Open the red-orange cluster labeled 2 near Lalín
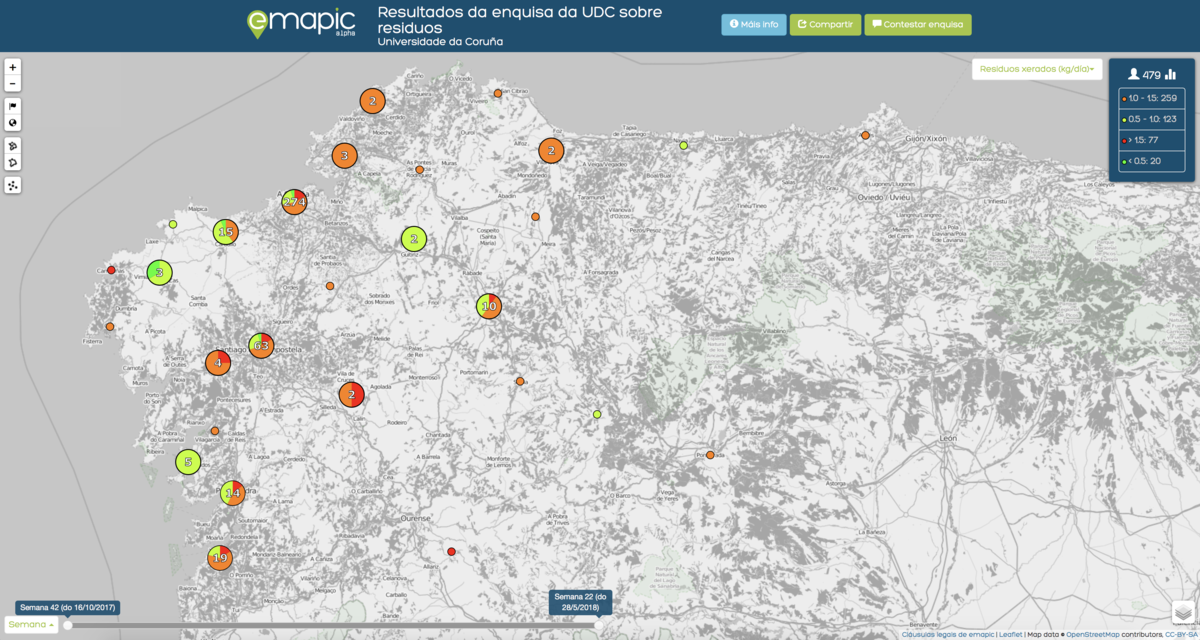This screenshot has width=1200, height=640. (351, 395)
